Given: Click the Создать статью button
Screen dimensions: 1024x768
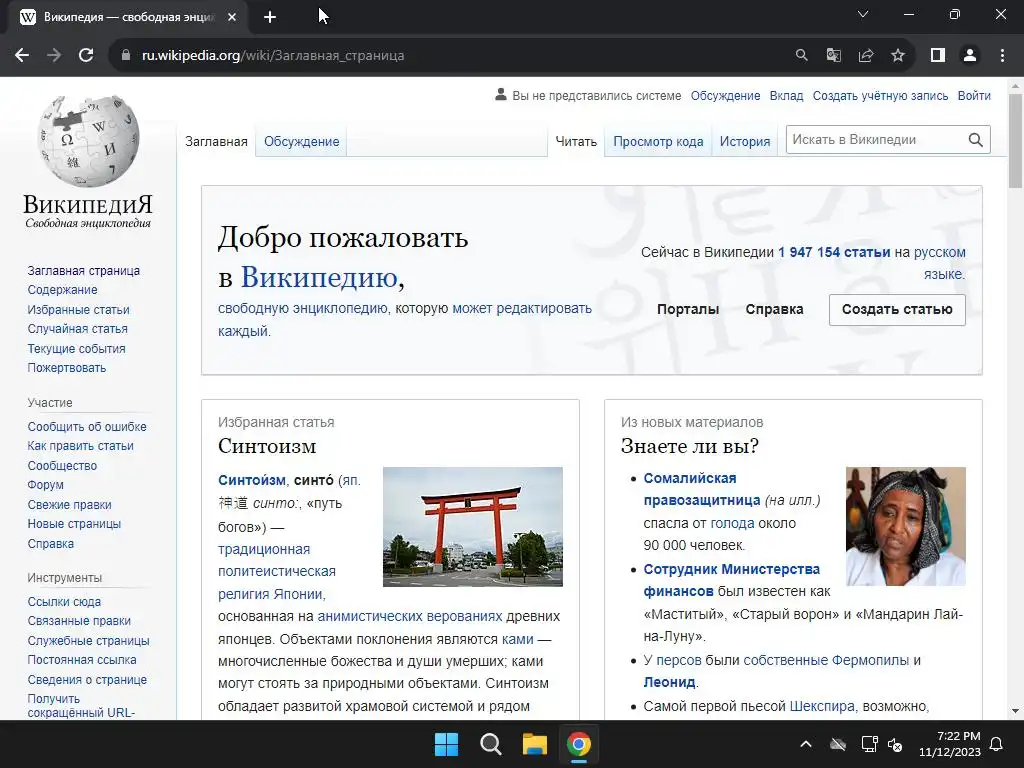Looking at the screenshot, I should [x=897, y=310].
